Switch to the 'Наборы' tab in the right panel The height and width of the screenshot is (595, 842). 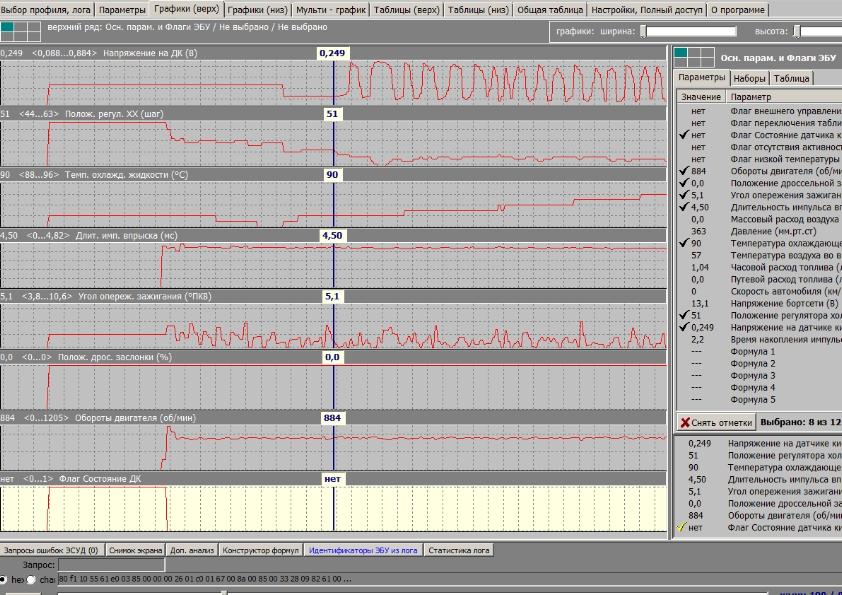coord(749,78)
